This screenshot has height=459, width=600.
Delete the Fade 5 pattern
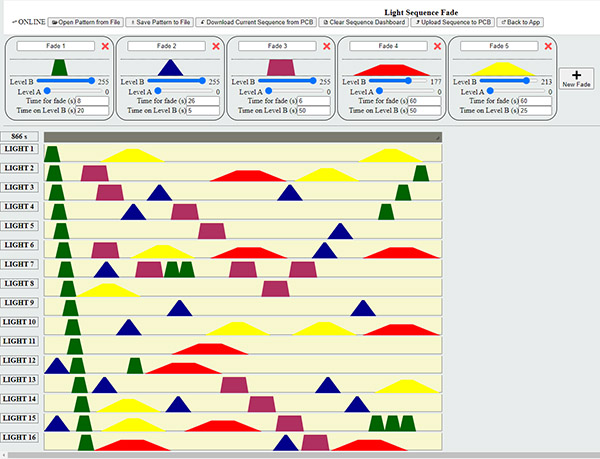pyautogui.click(x=548, y=46)
